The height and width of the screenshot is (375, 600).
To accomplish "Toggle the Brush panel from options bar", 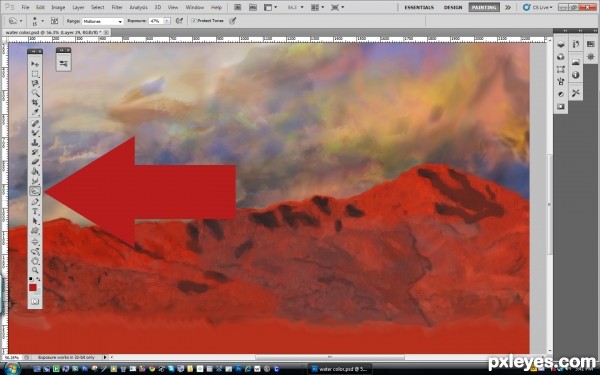I will coord(54,21).
